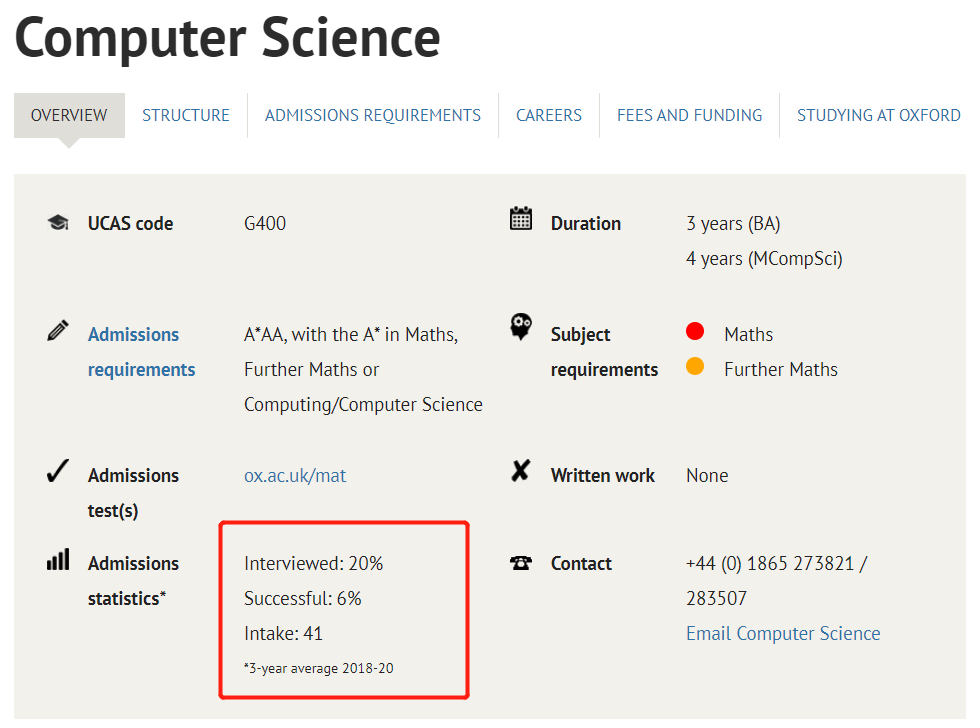Click the Contact label
980x728 pixels.
click(581, 564)
